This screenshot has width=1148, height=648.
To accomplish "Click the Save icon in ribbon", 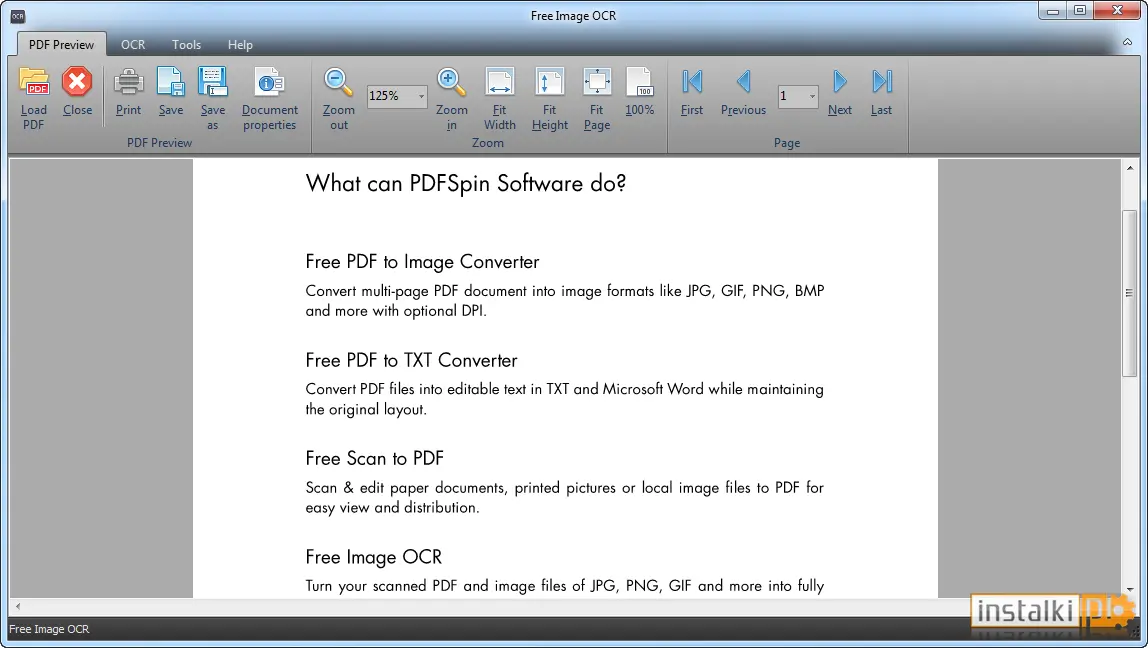I will [x=171, y=81].
